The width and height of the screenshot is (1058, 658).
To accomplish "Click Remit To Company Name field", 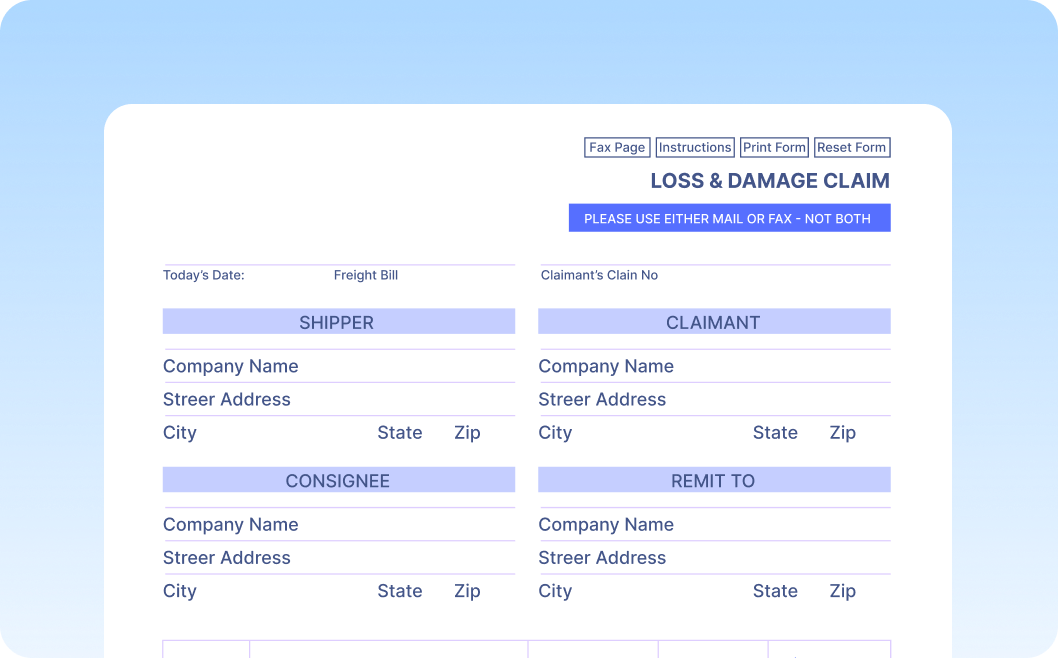I will (x=780, y=524).
